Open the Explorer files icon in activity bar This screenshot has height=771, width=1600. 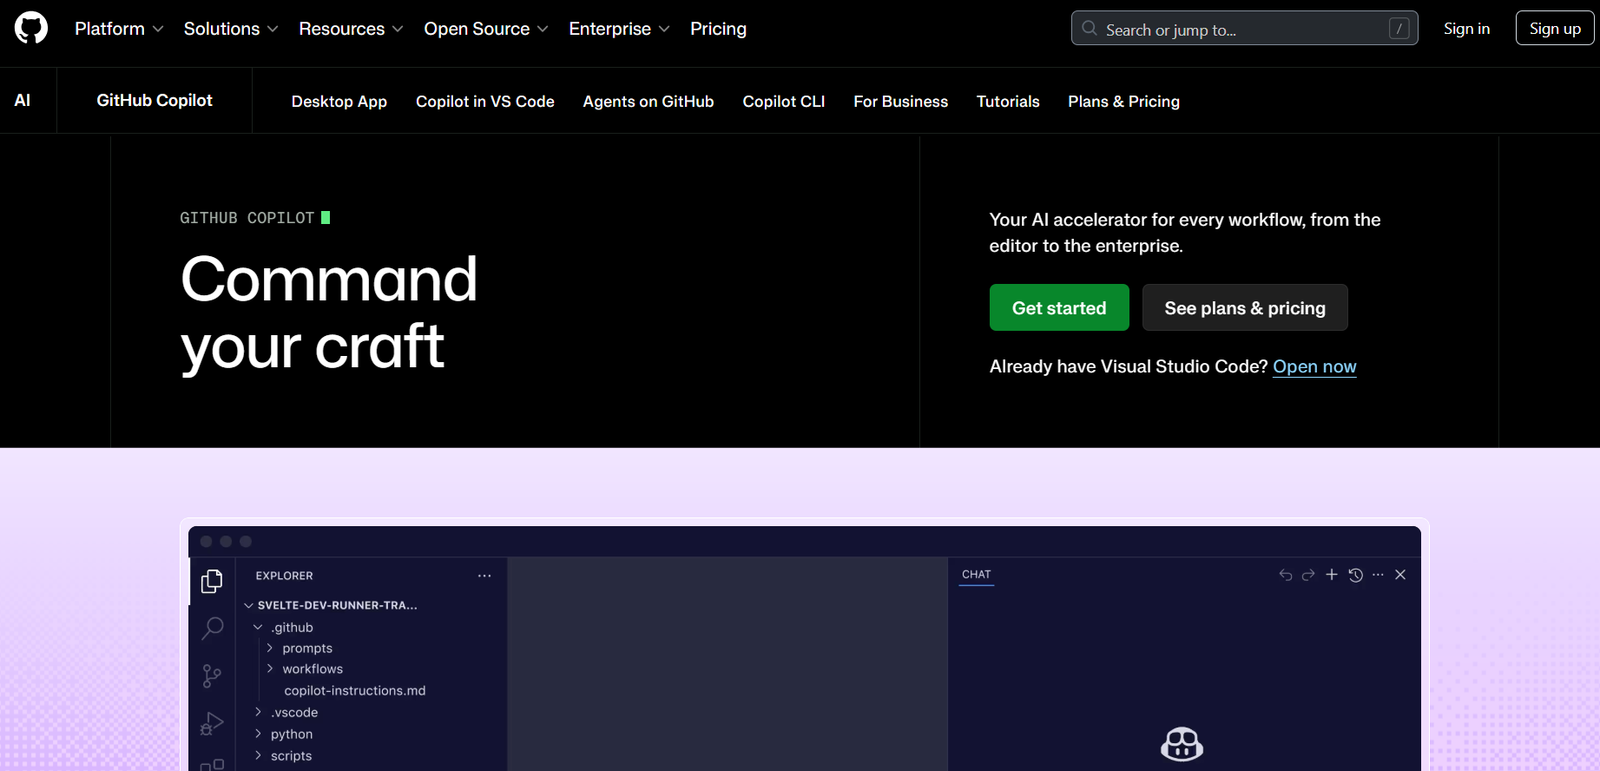[x=211, y=581]
